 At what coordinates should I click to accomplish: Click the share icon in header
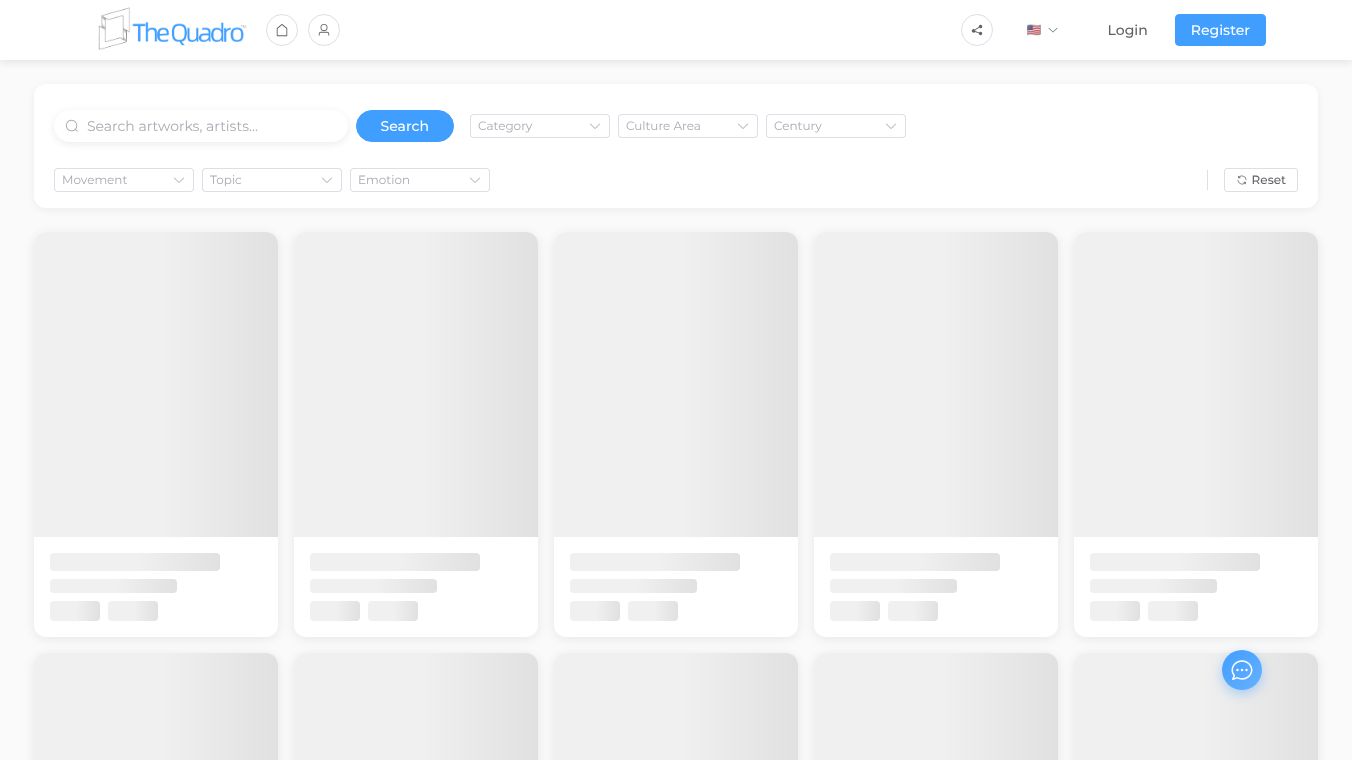(977, 30)
